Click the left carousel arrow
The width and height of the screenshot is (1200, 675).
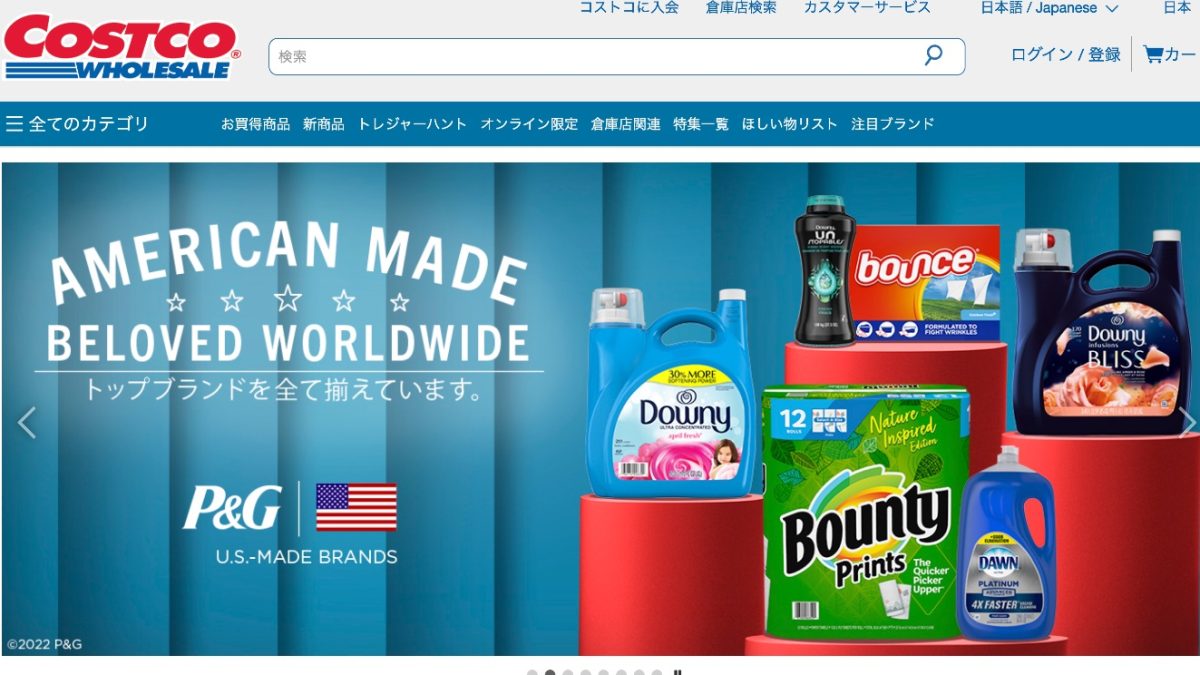pos(27,422)
